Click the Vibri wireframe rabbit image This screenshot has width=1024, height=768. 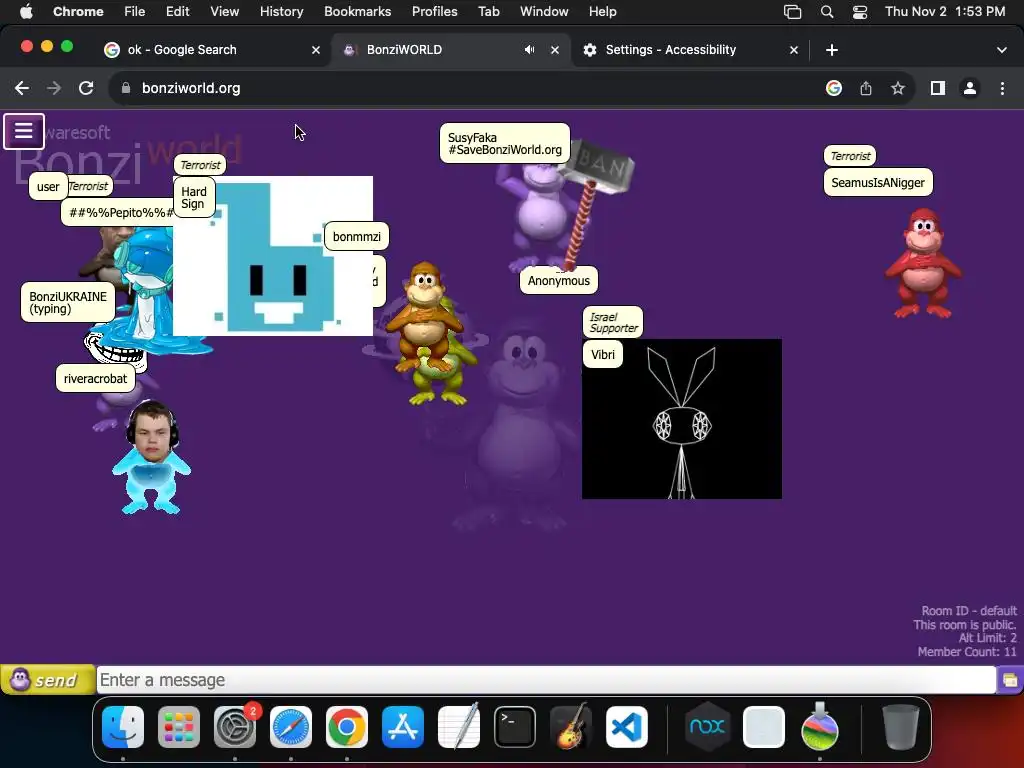(x=682, y=419)
